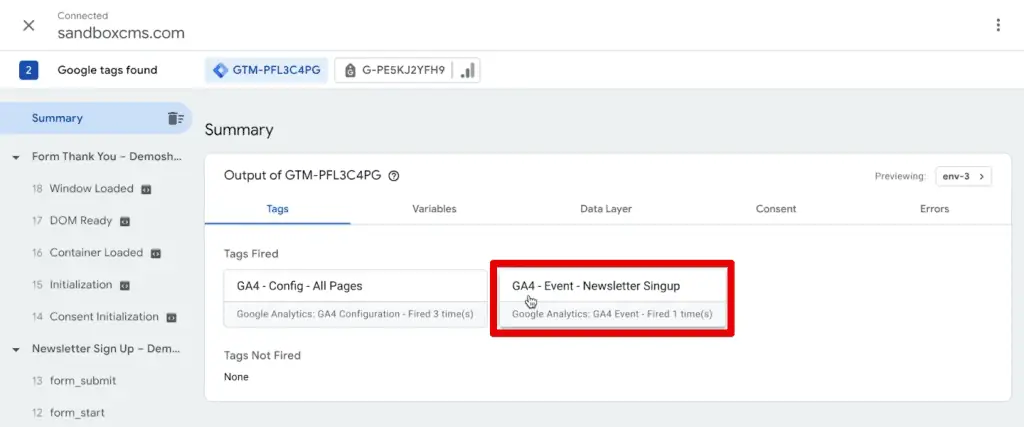Image resolution: width=1024 pixels, height=427 pixels.
Task: Click the help icon next to Output title
Action: (x=393, y=176)
